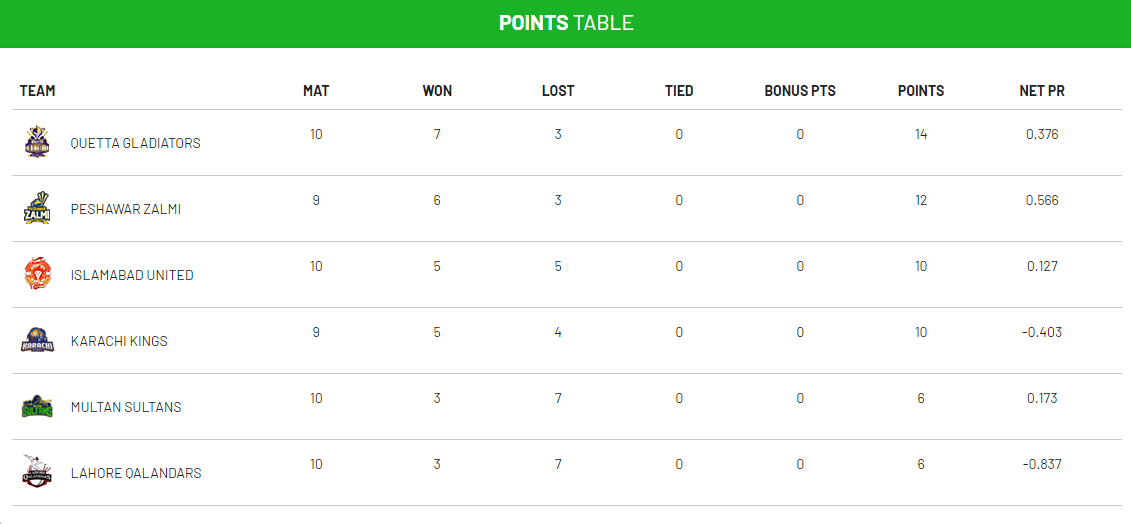Sort by the WON column header
The width and height of the screenshot is (1131, 524).
[x=437, y=91]
